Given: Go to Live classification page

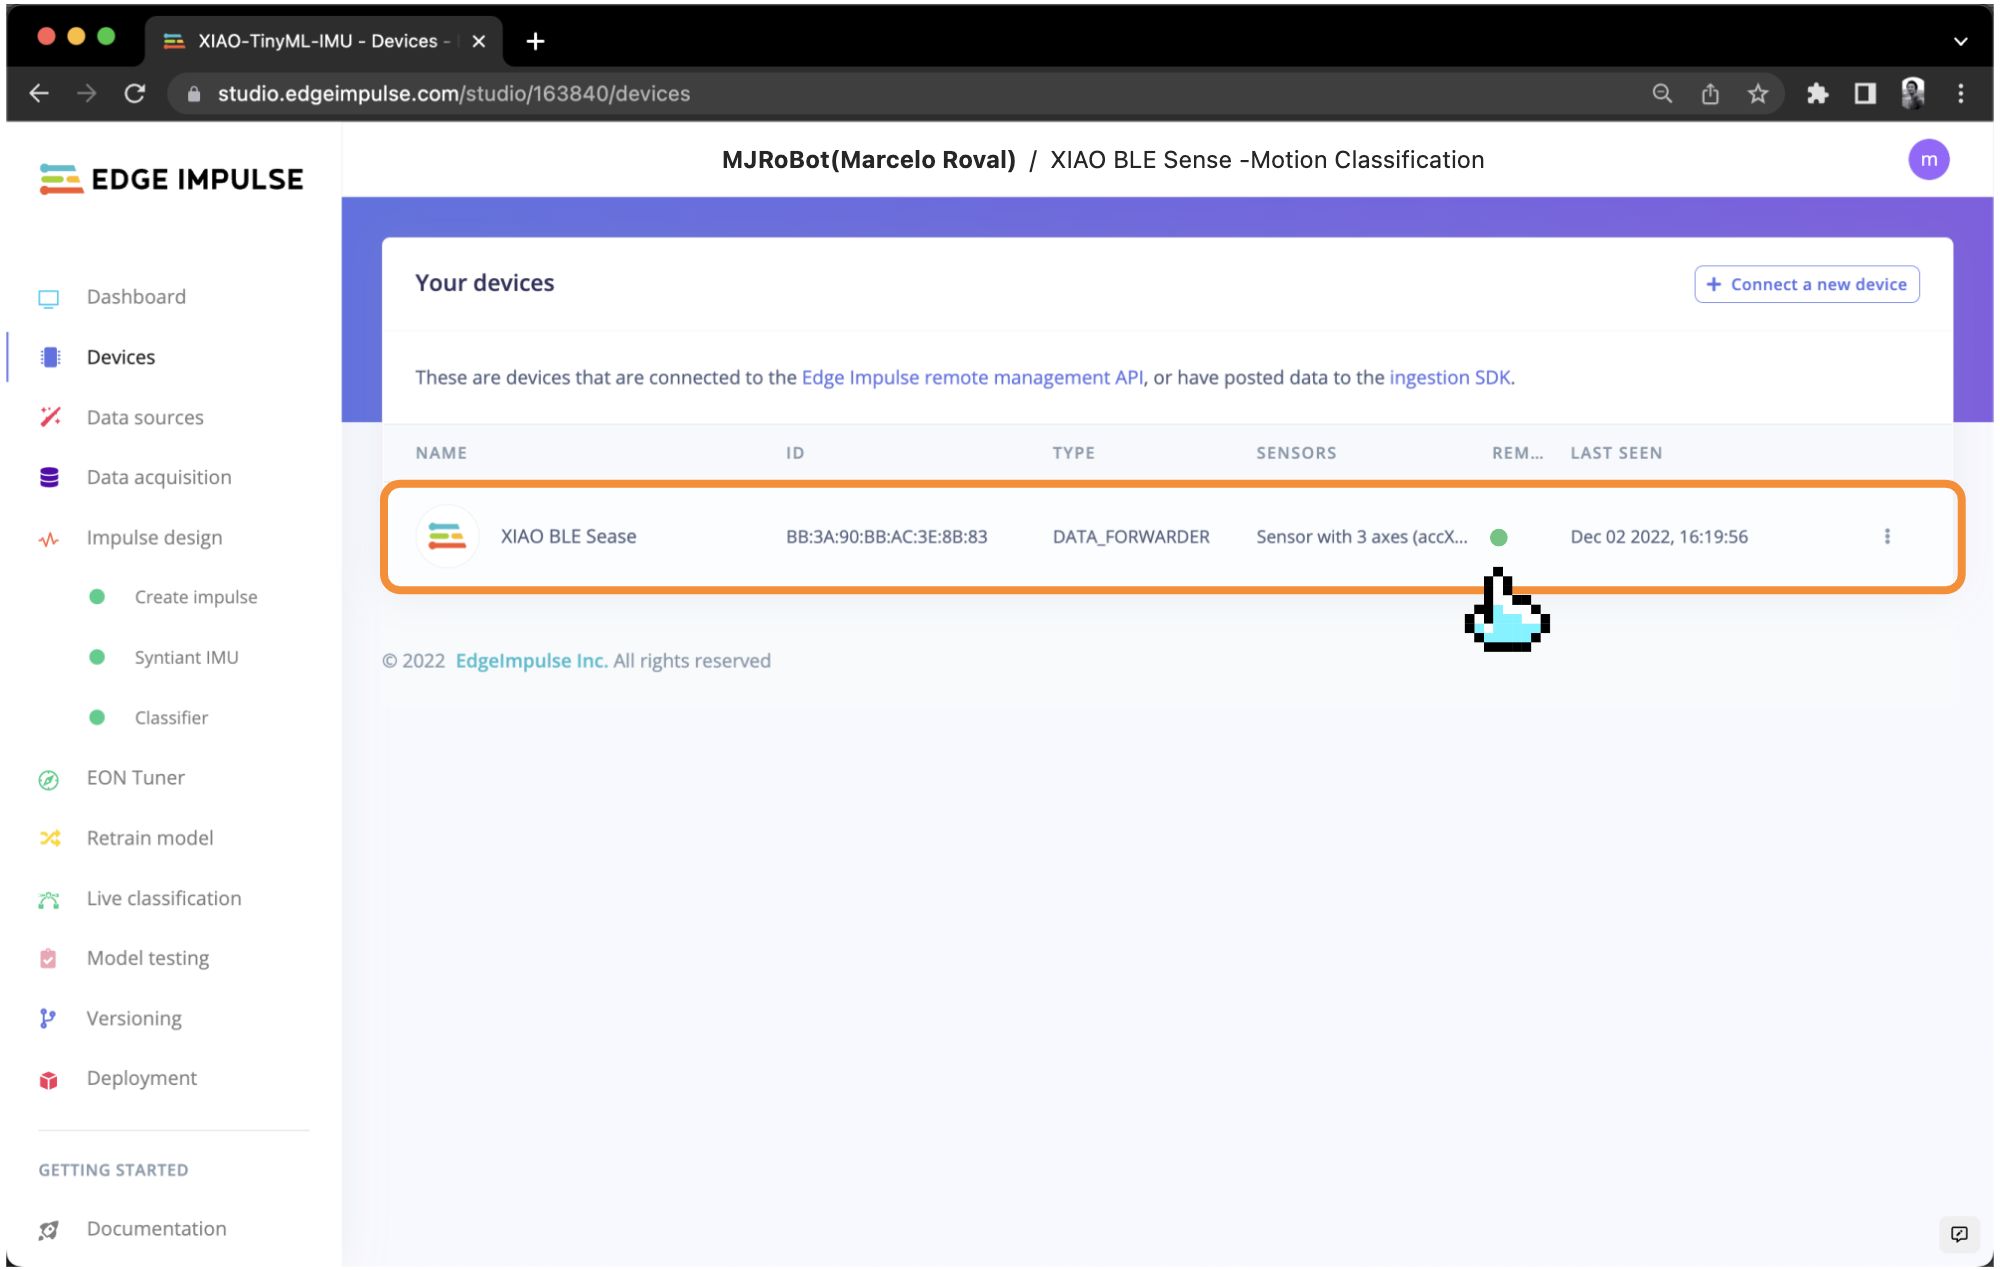Looking at the screenshot, I should pos(164,898).
